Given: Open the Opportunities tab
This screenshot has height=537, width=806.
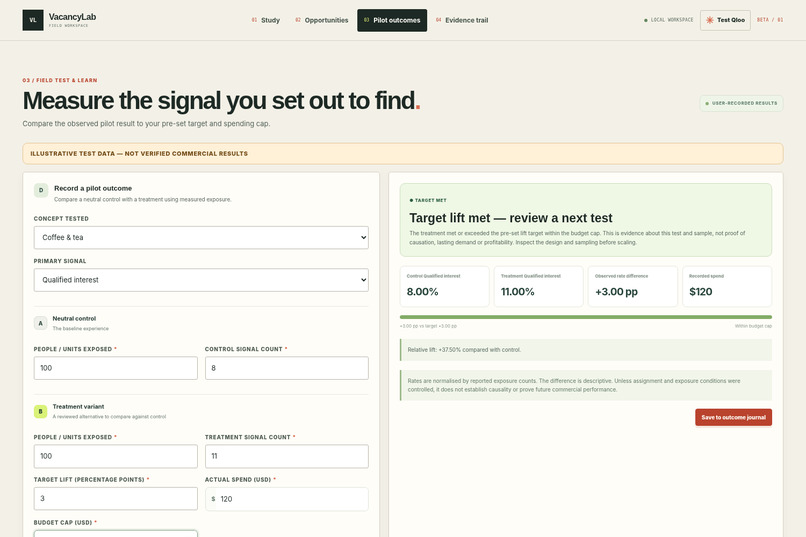Looking at the screenshot, I should coord(322,20).
